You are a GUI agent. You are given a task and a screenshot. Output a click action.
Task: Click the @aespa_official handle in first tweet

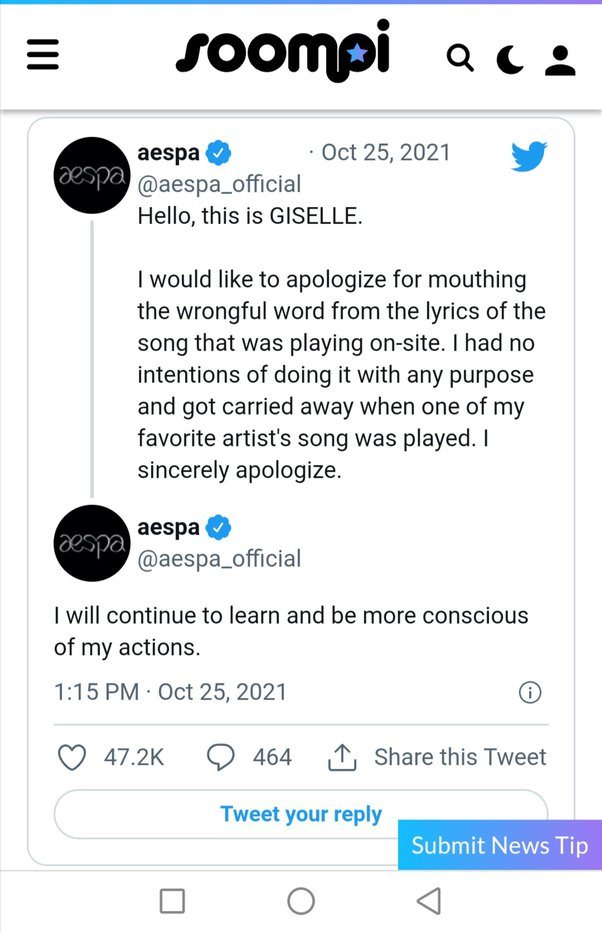(219, 184)
